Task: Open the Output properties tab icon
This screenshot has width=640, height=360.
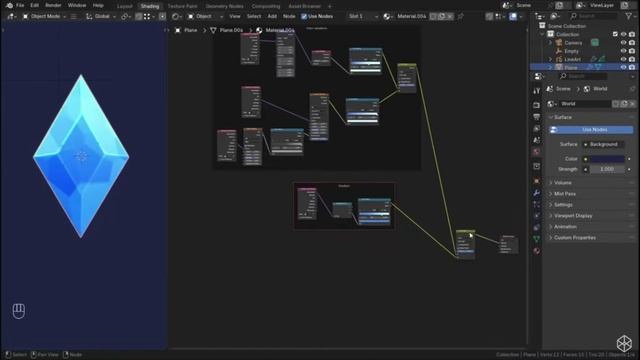Action: pos(537,117)
